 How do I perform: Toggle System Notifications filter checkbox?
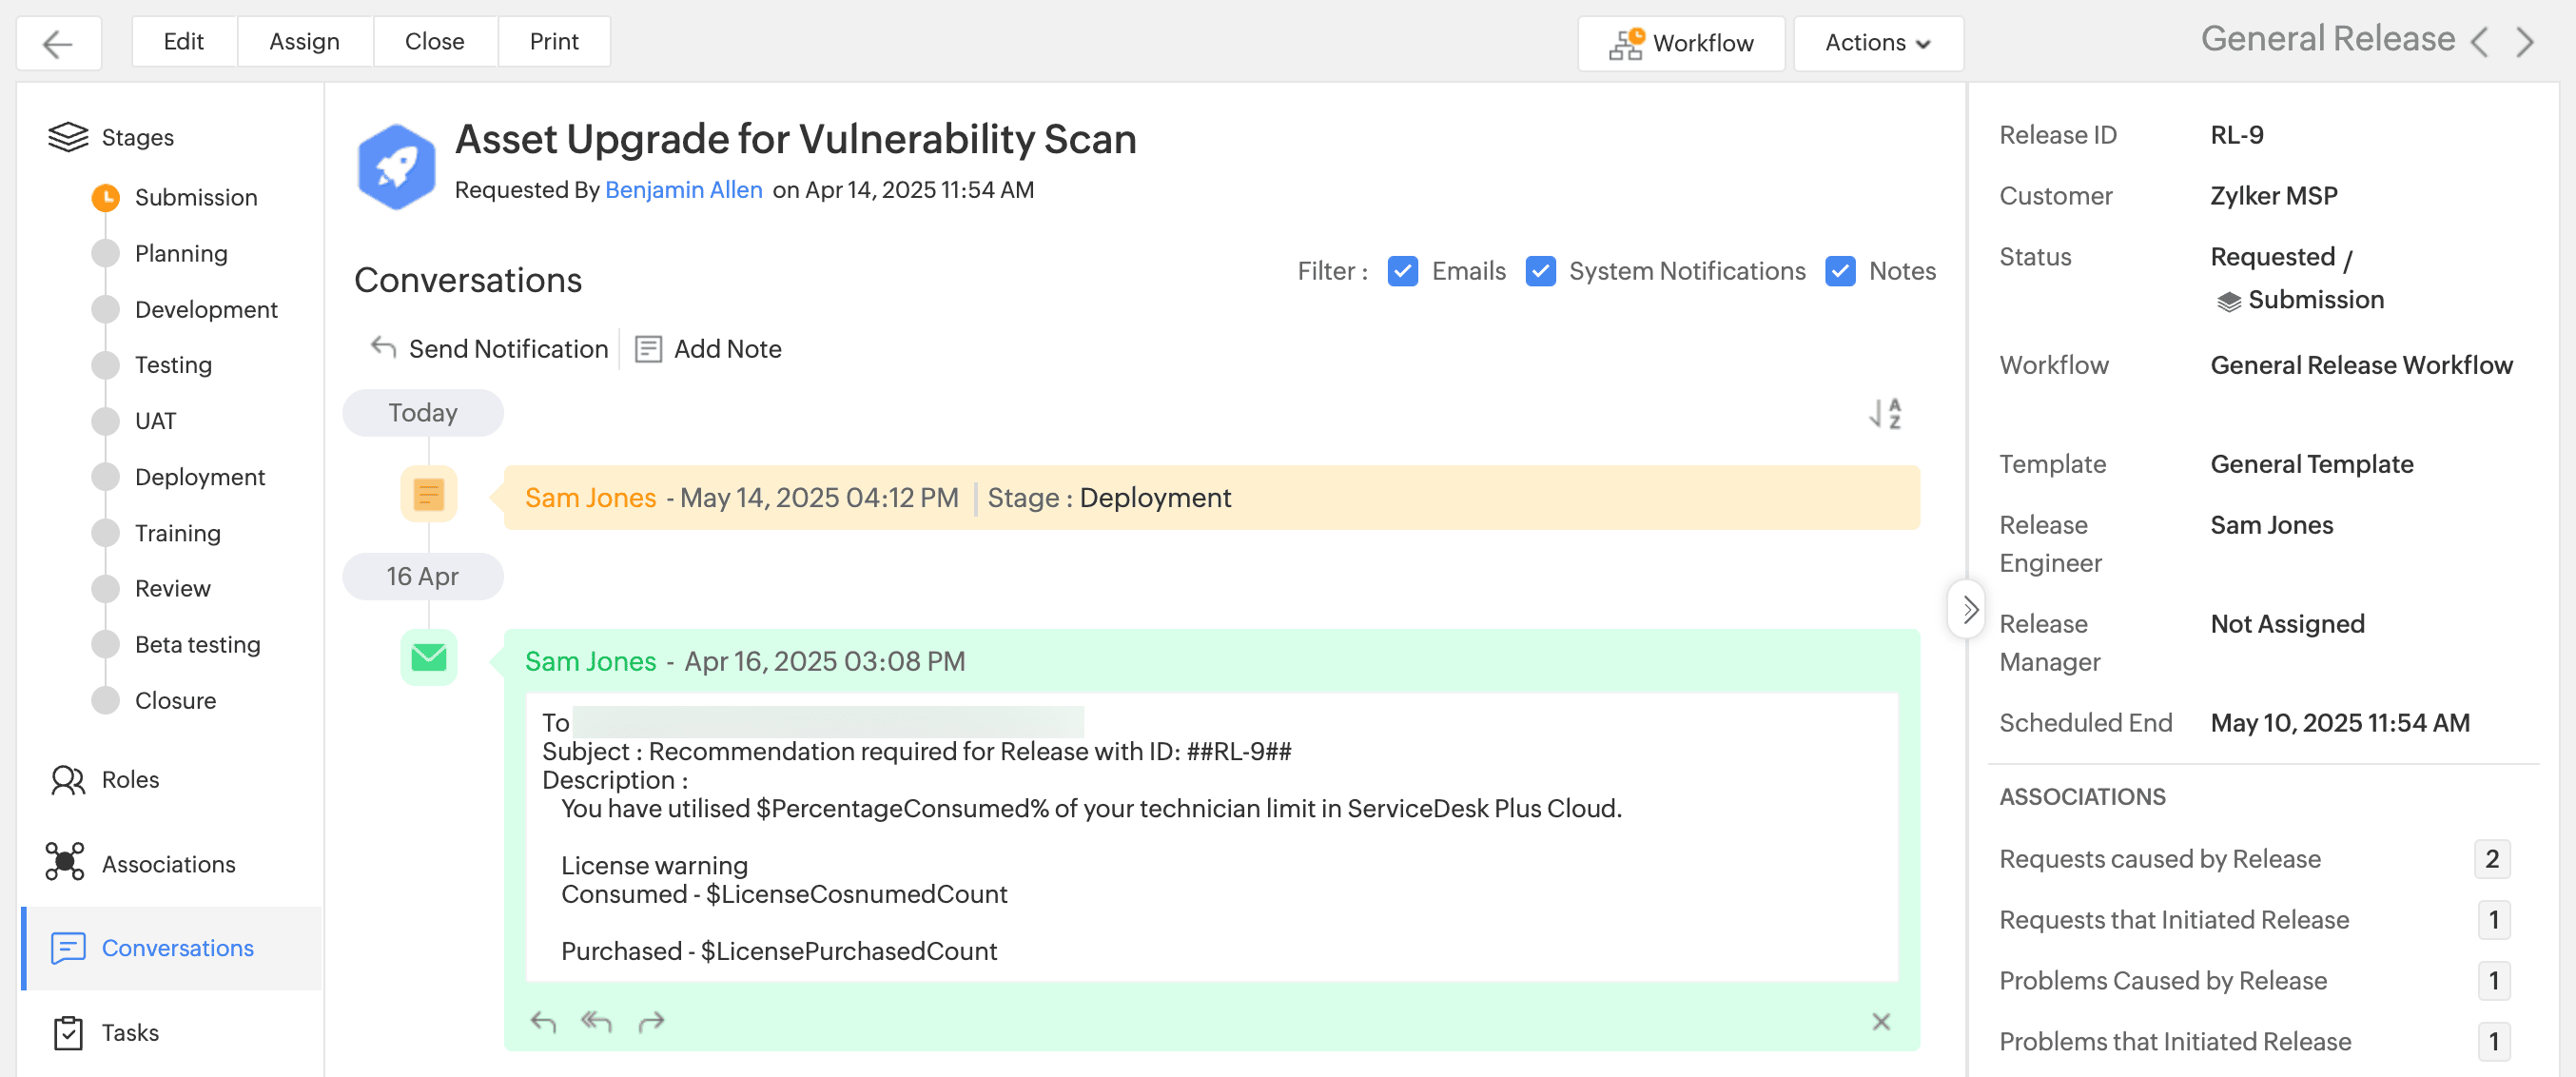click(1540, 271)
